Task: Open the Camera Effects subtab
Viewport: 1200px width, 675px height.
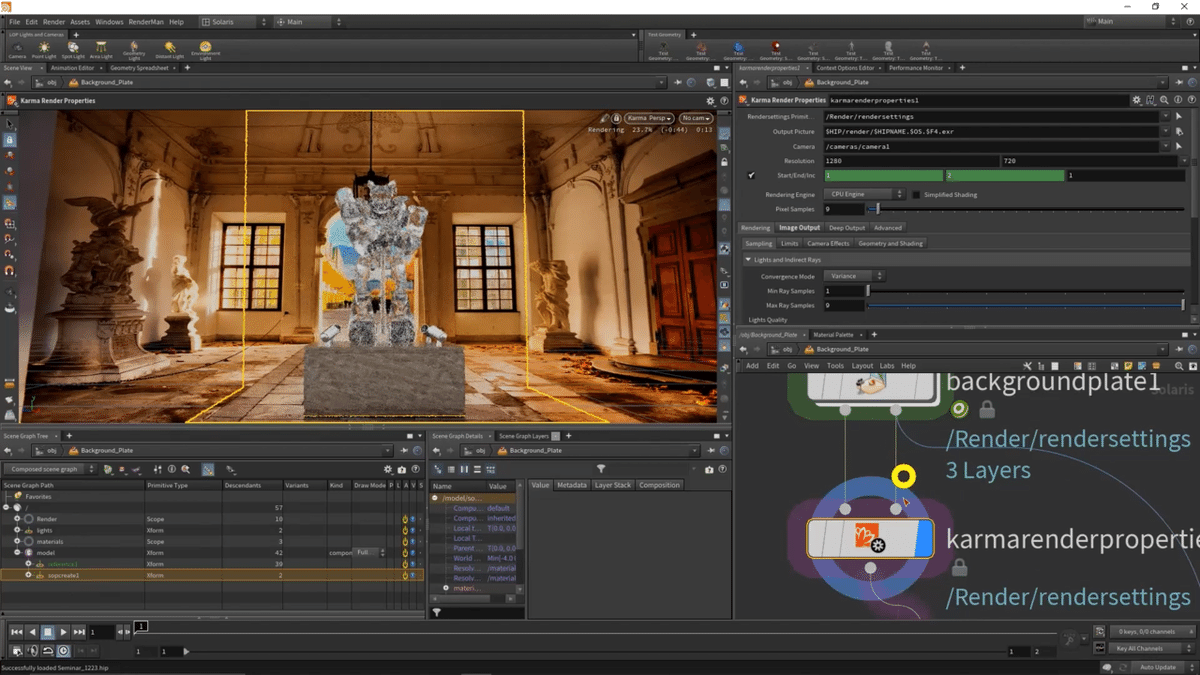Action: (828, 243)
